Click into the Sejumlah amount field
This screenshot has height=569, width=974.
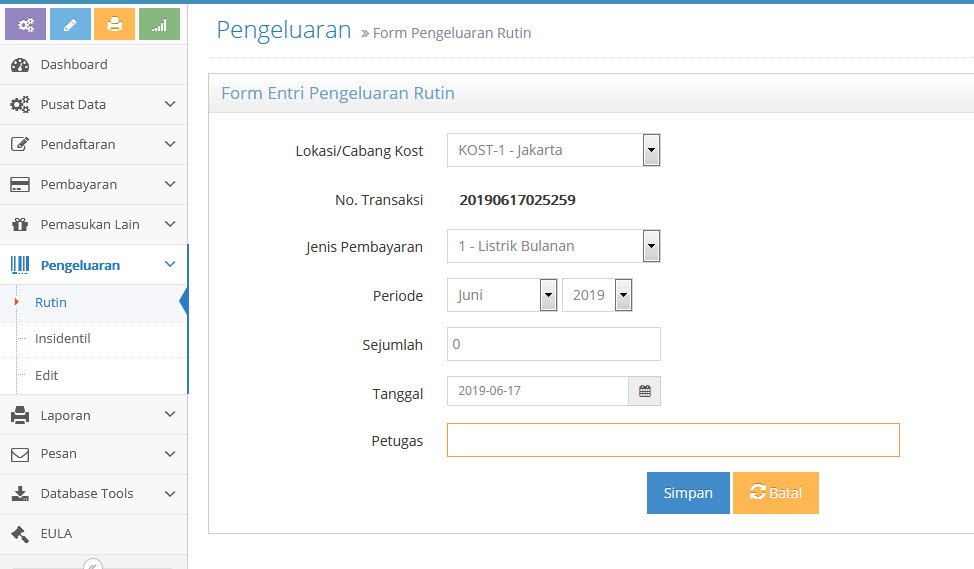coord(553,344)
